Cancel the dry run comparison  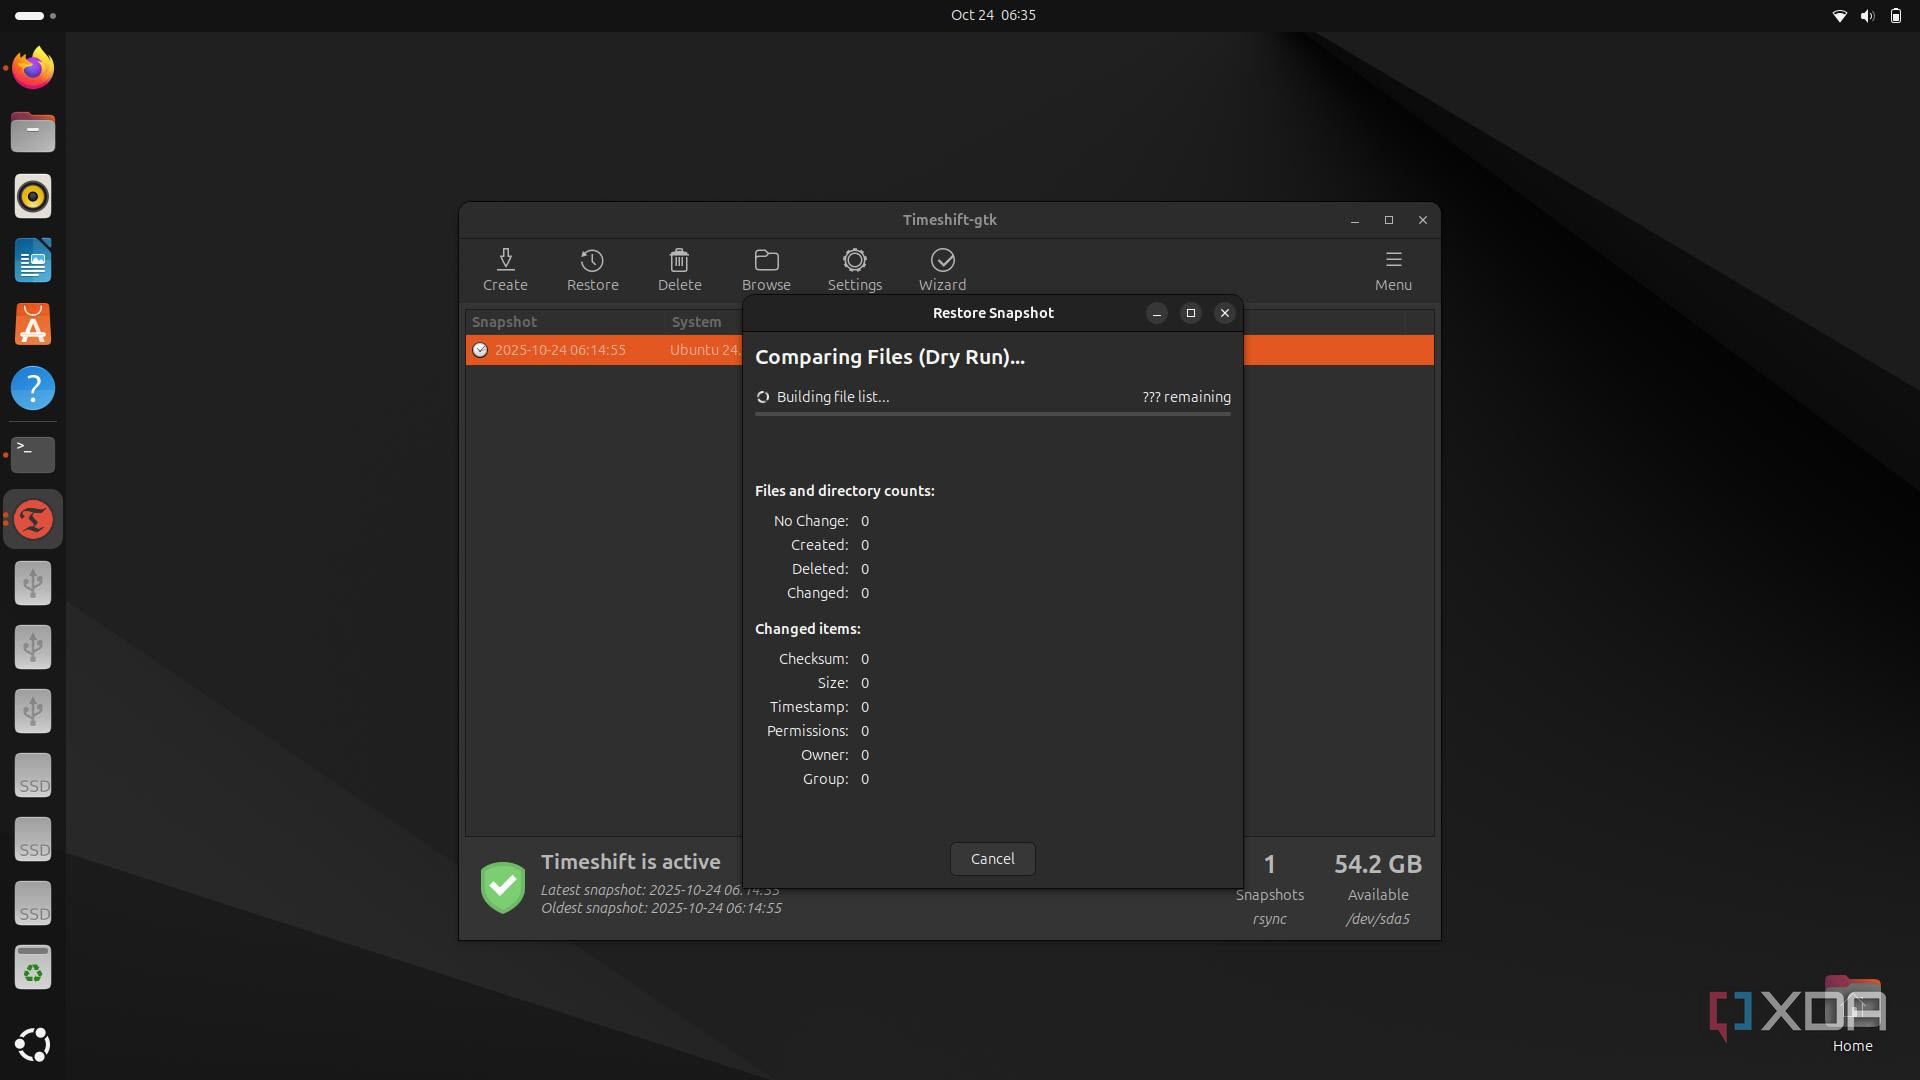pyautogui.click(x=992, y=859)
